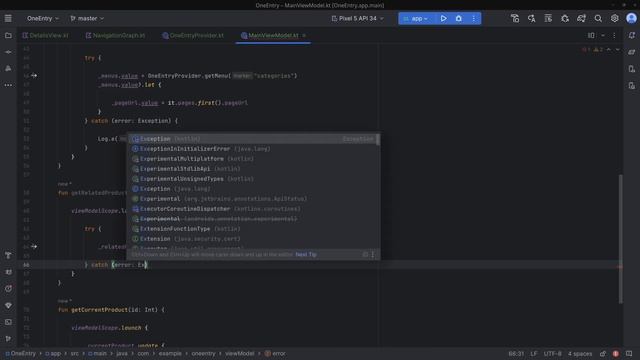Open the Commit tool window

(8, 52)
